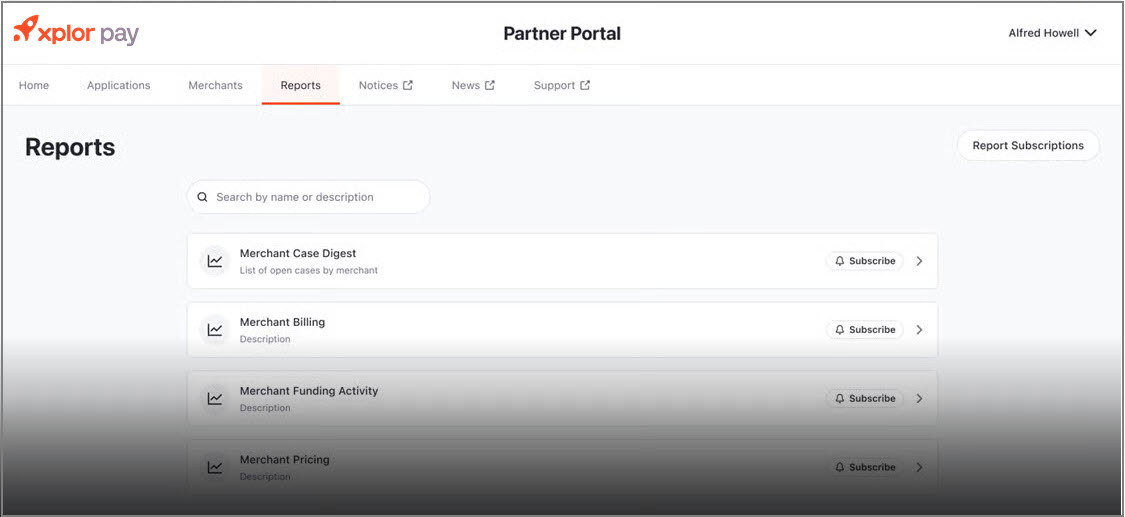Click the Merchant Case Digest chart icon
This screenshot has width=1125, height=517.
(x=215, y=261)
